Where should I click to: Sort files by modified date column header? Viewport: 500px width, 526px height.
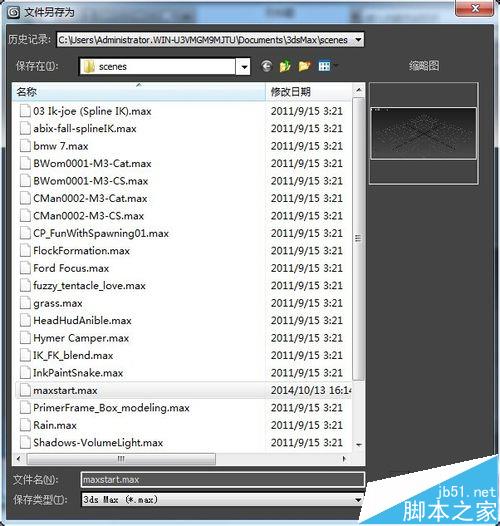coord(309,91)
